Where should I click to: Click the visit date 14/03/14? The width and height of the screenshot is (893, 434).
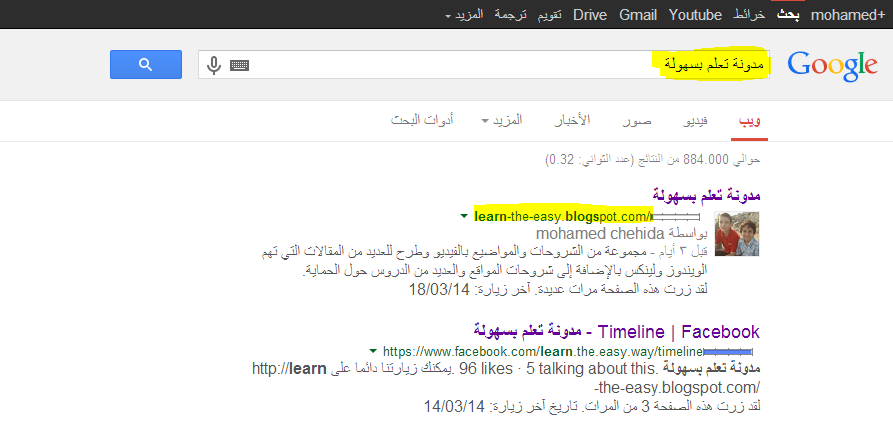tap(454, 407)
